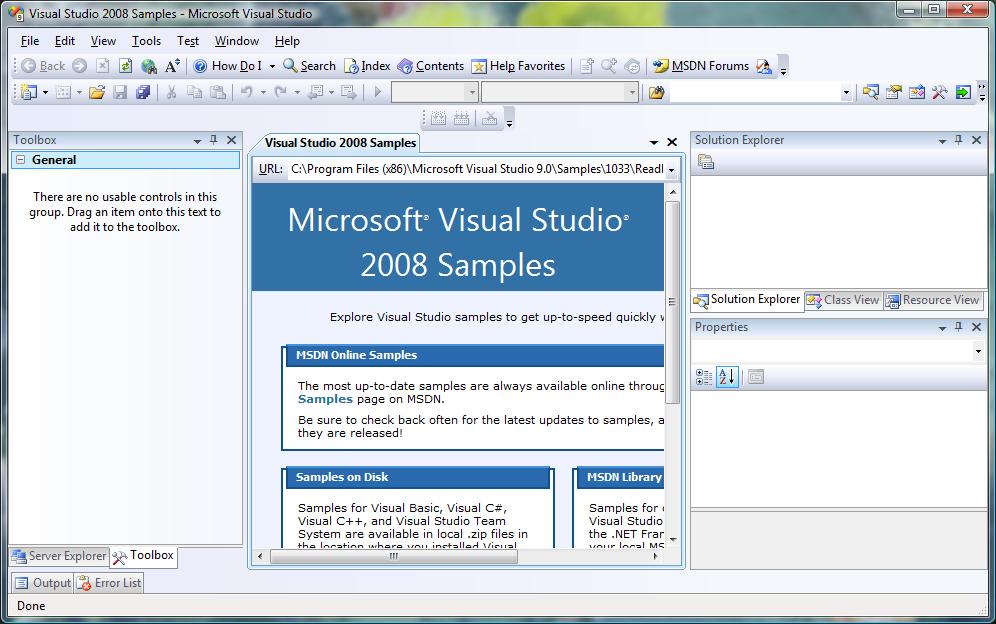Click the Undo arrow icon
The width and height of the screenshot is (996, 624).
point(246,93)
